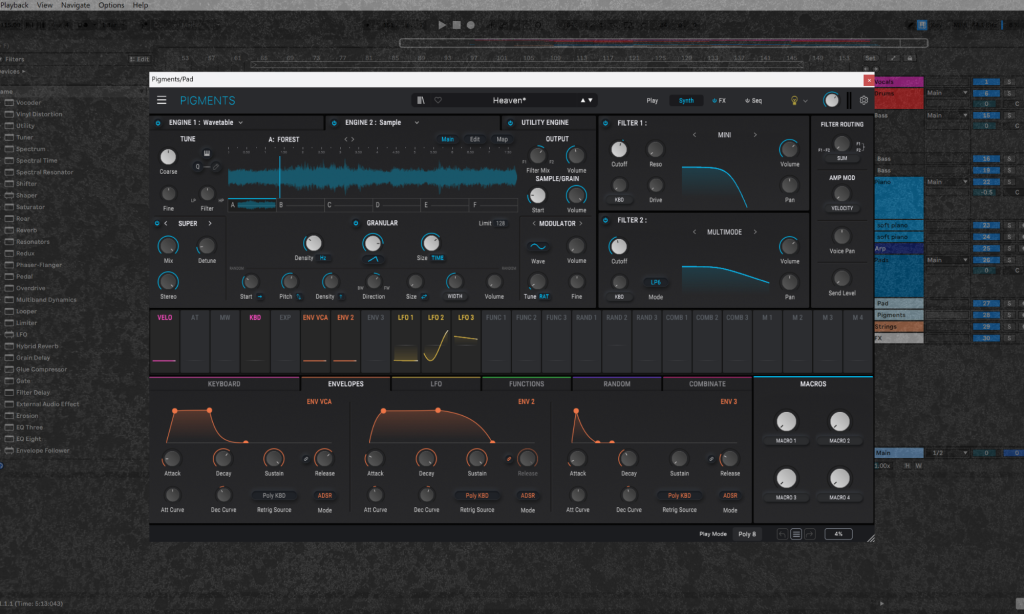
Task: Click the undo arrow in the bottom bar
Action: (783, 534)
